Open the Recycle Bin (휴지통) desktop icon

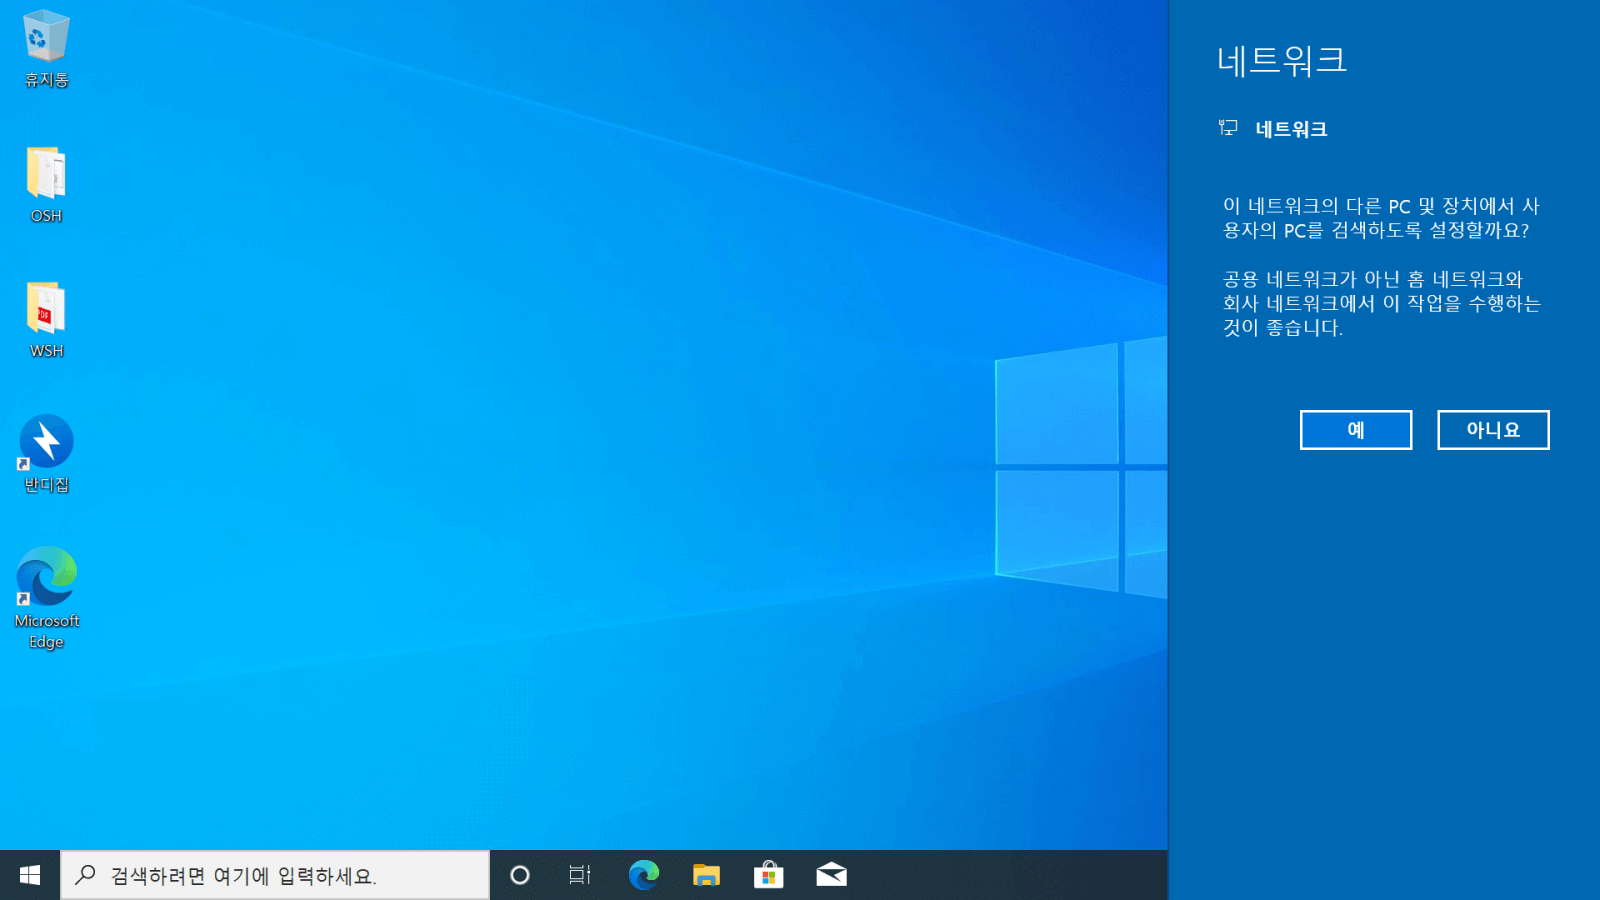pyautogui.click(x=46, y=48)
